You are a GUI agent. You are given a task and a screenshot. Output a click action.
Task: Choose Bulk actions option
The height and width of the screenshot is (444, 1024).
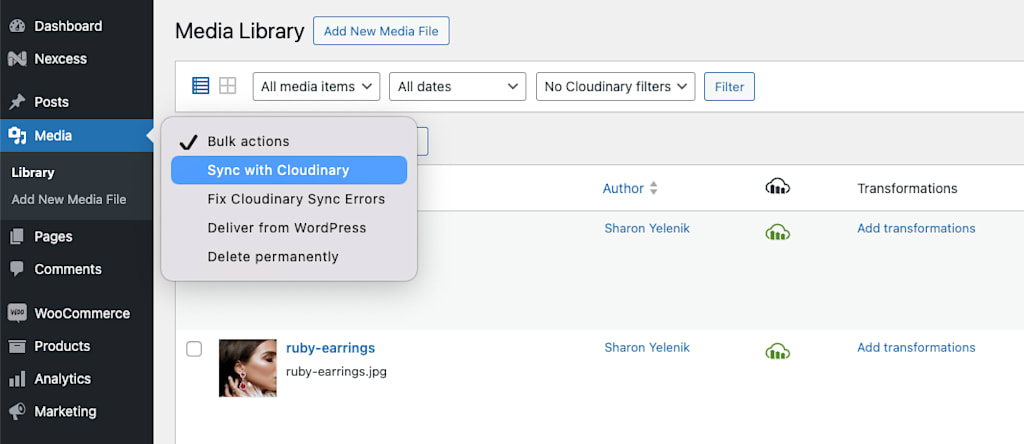tap(289, 142)
